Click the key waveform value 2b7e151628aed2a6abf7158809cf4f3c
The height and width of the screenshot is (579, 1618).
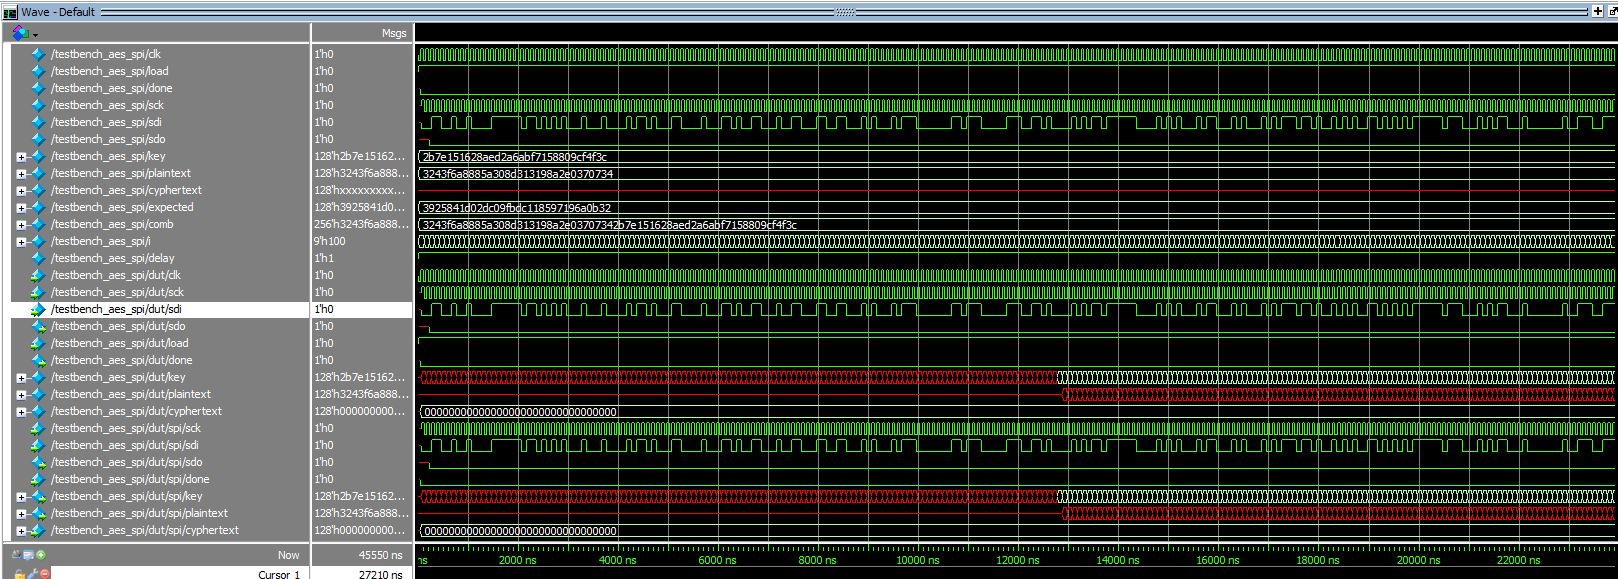[x=514, y=157]
